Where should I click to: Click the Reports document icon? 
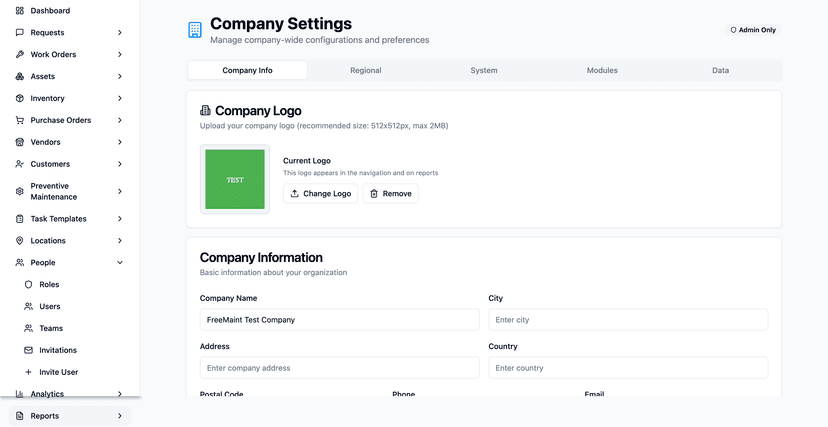point(20,416)
